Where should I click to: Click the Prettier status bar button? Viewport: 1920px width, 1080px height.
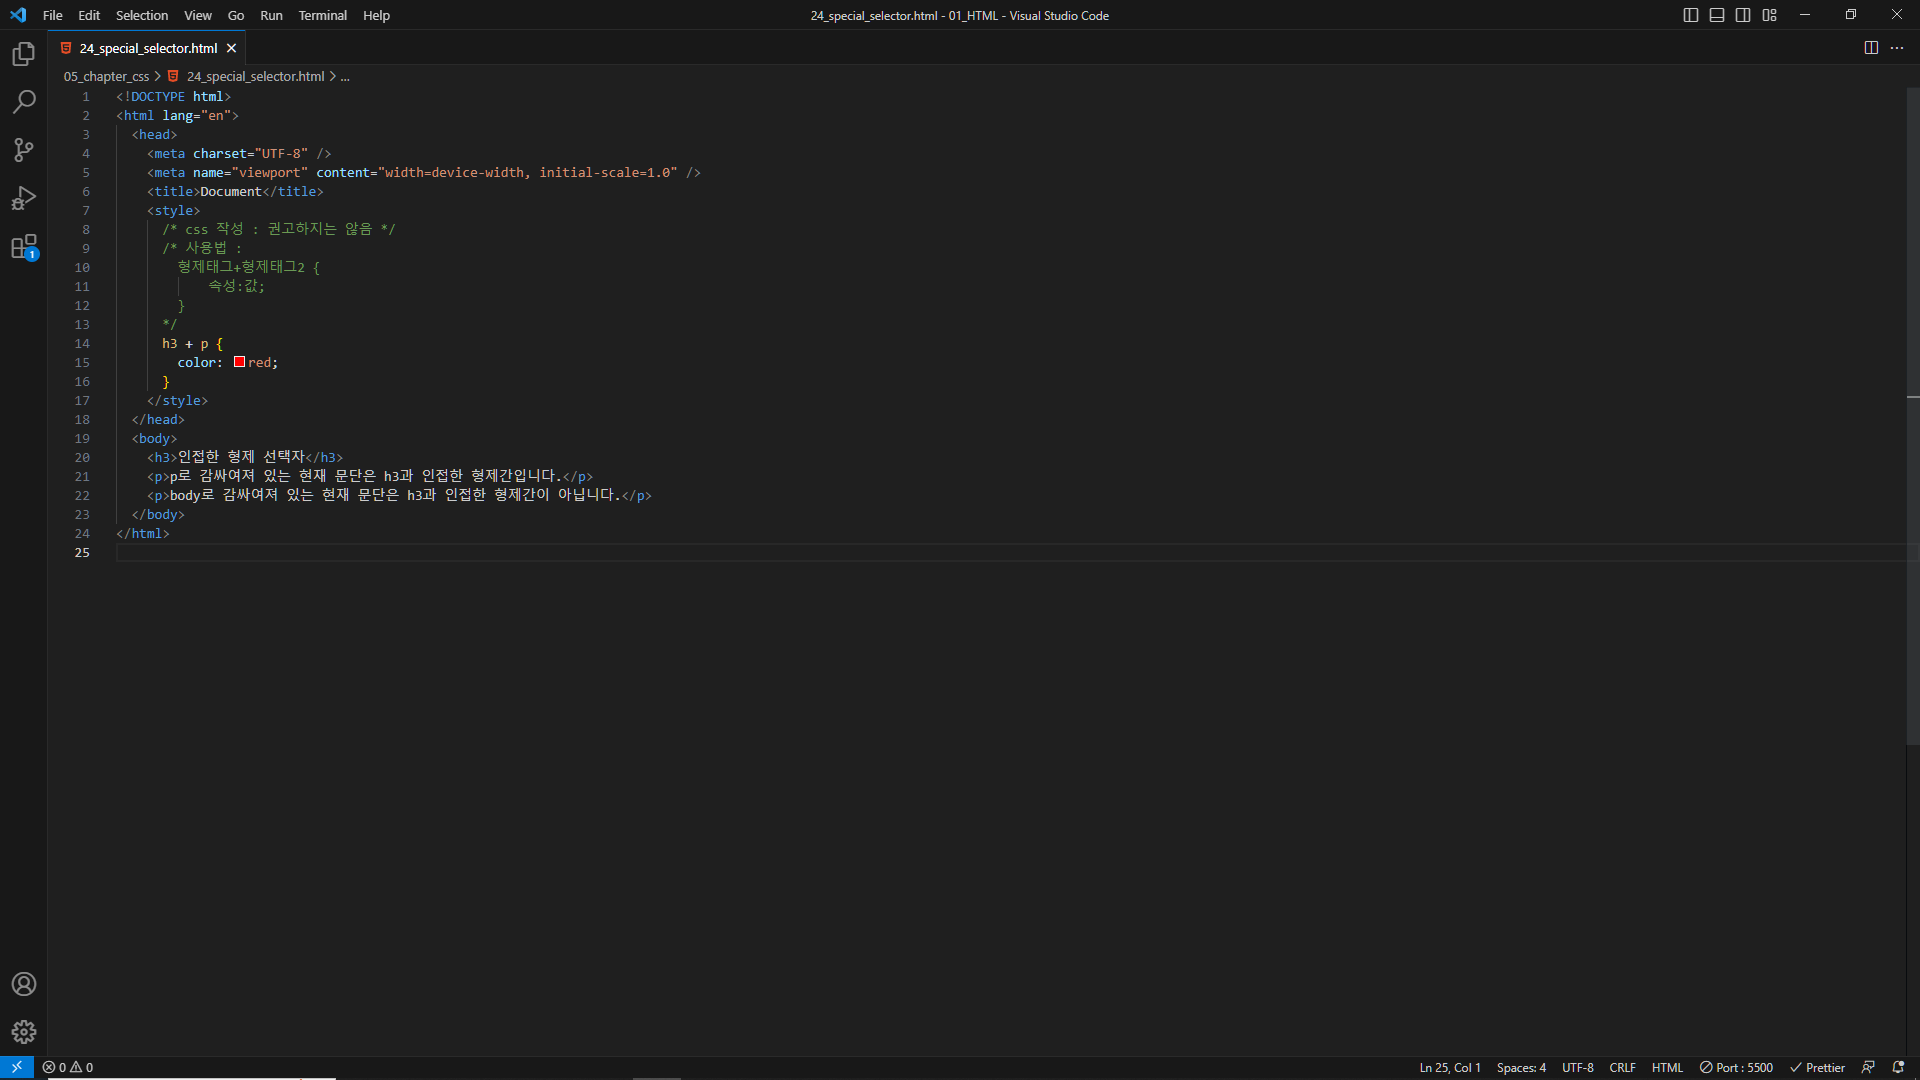[1817, 1068]
